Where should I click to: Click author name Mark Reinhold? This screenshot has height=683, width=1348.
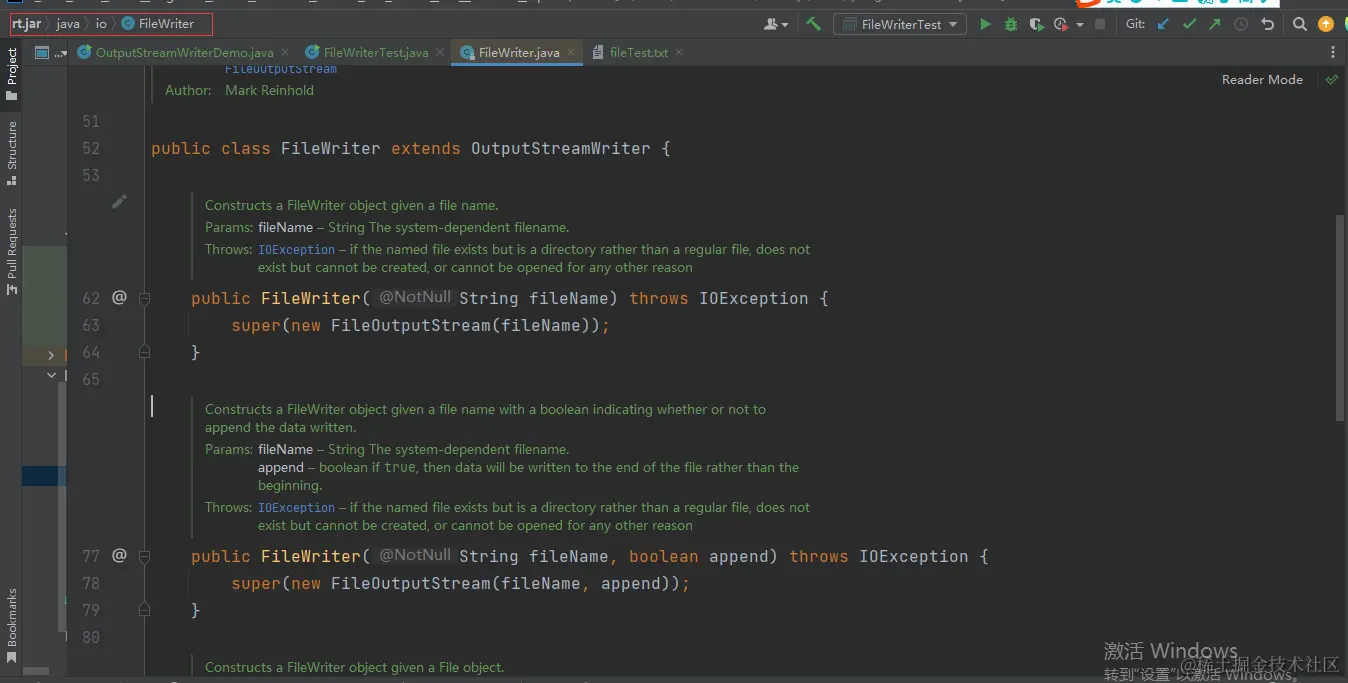(269, 90)
